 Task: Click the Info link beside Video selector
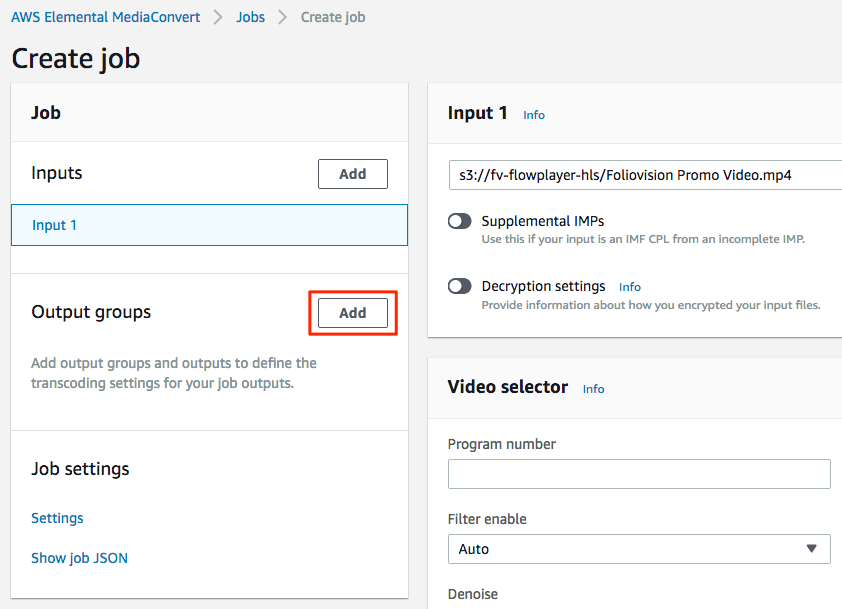593,389
